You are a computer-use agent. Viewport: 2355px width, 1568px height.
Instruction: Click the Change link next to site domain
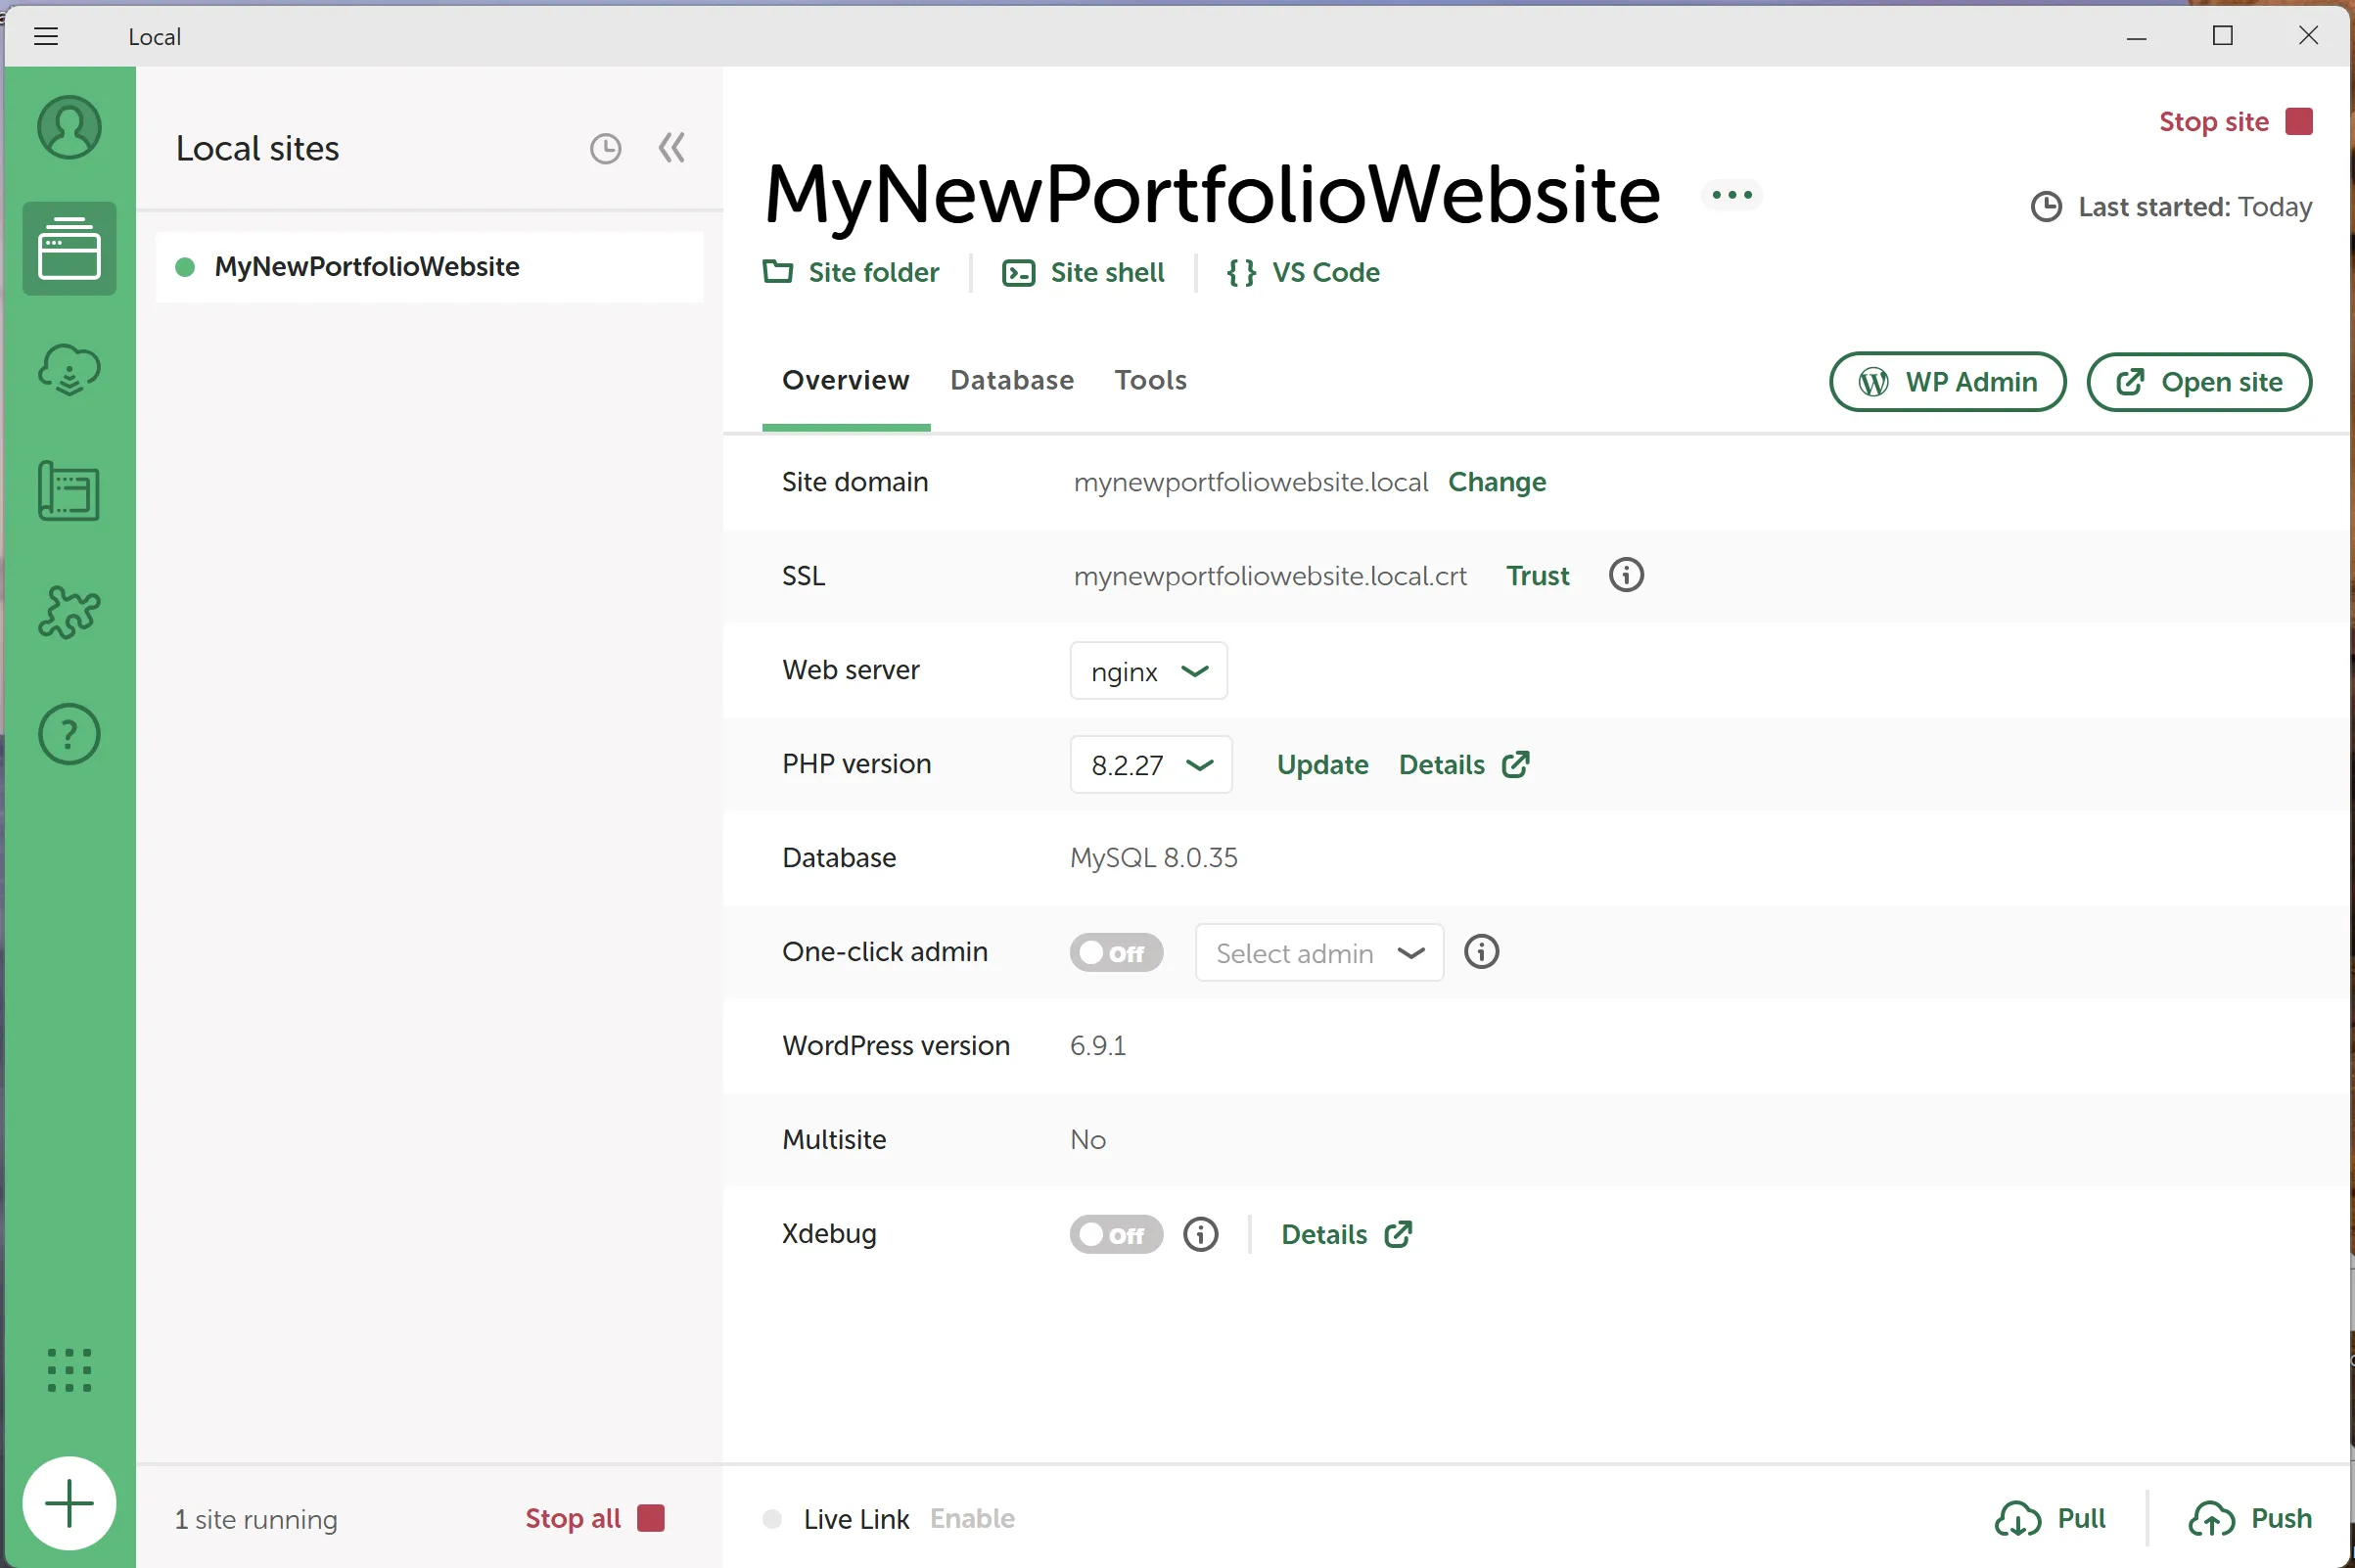point(1496,482)
